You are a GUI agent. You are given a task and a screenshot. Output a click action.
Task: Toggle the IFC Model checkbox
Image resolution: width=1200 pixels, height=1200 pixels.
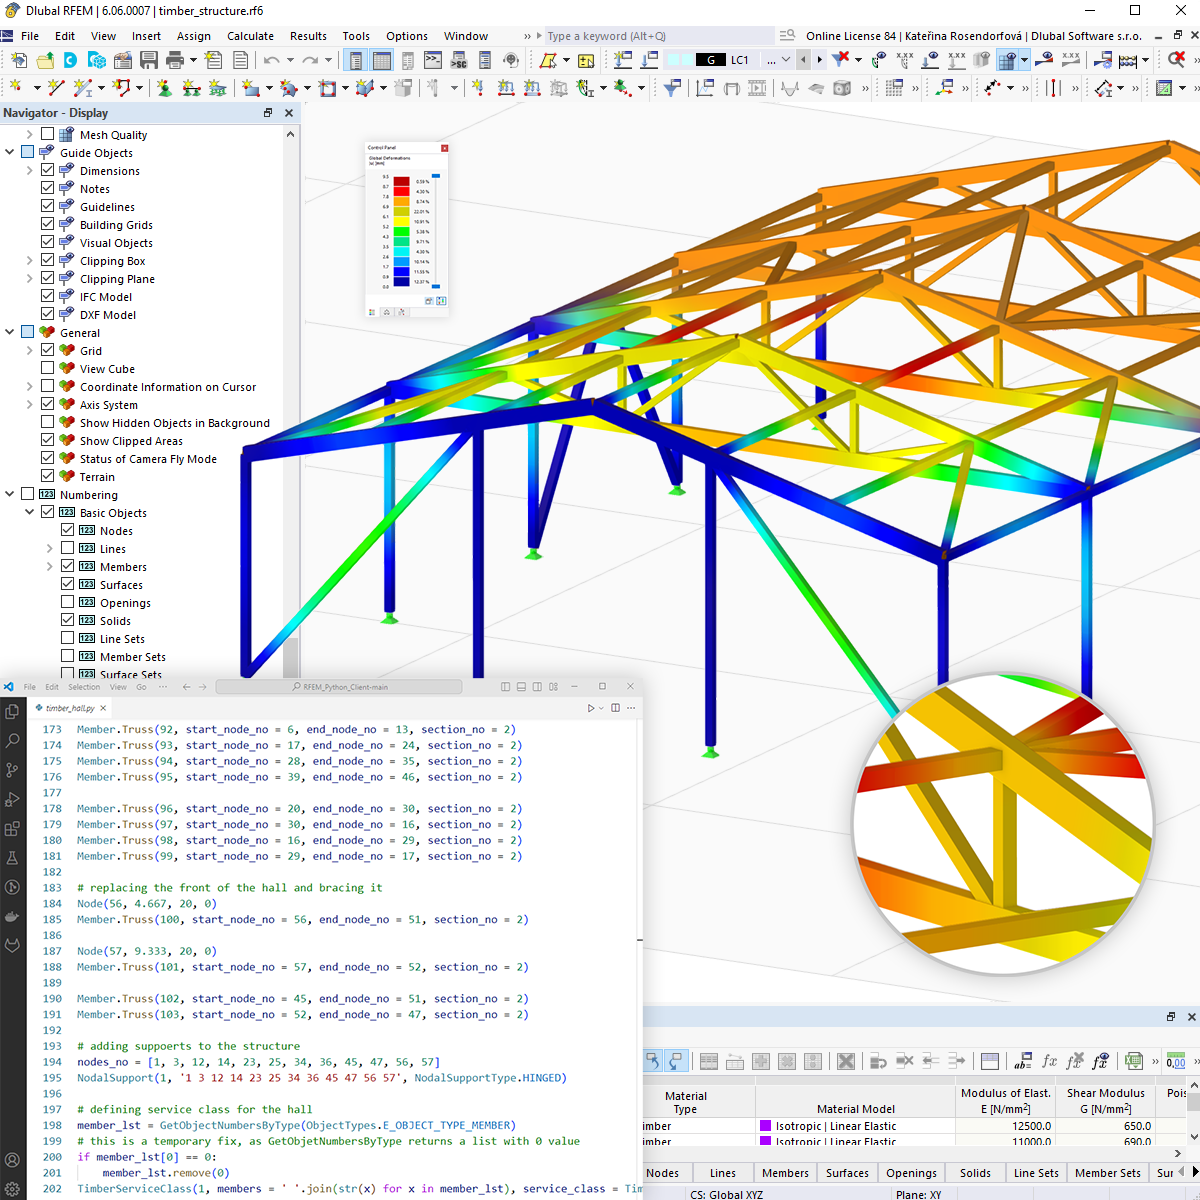point(48,296)
